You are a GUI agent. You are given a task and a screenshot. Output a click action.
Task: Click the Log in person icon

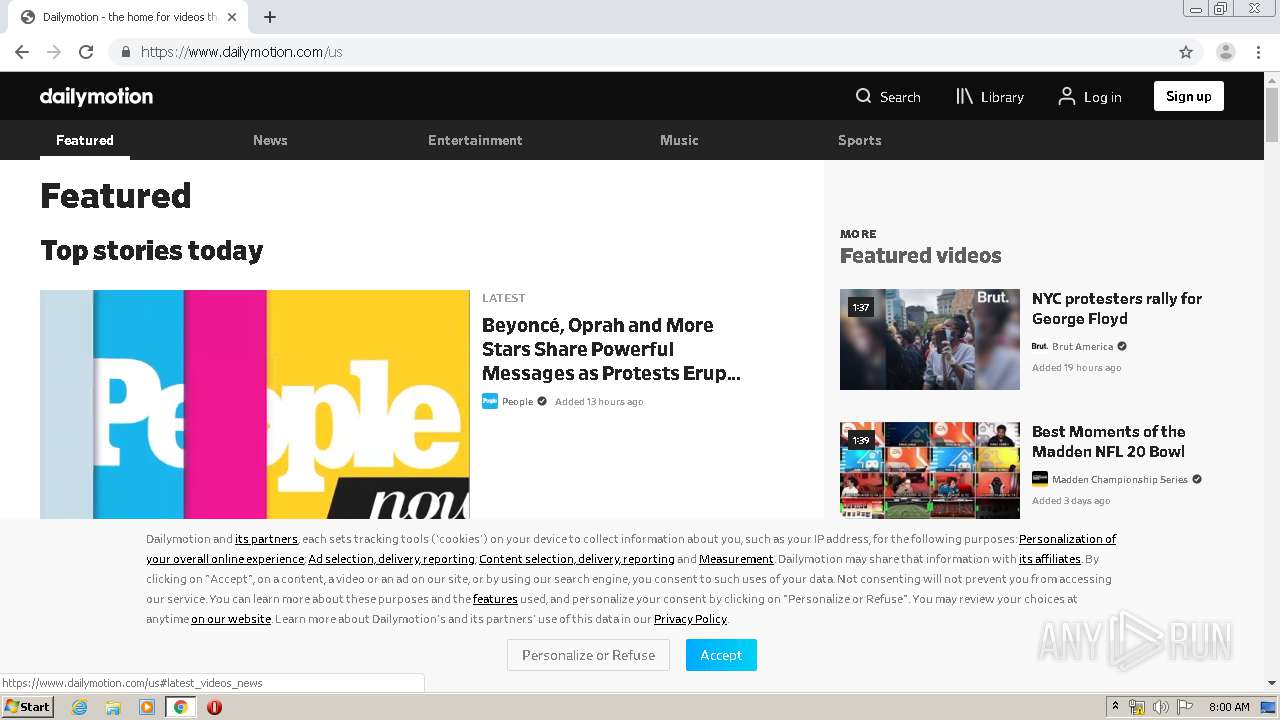coord(1067,96)
